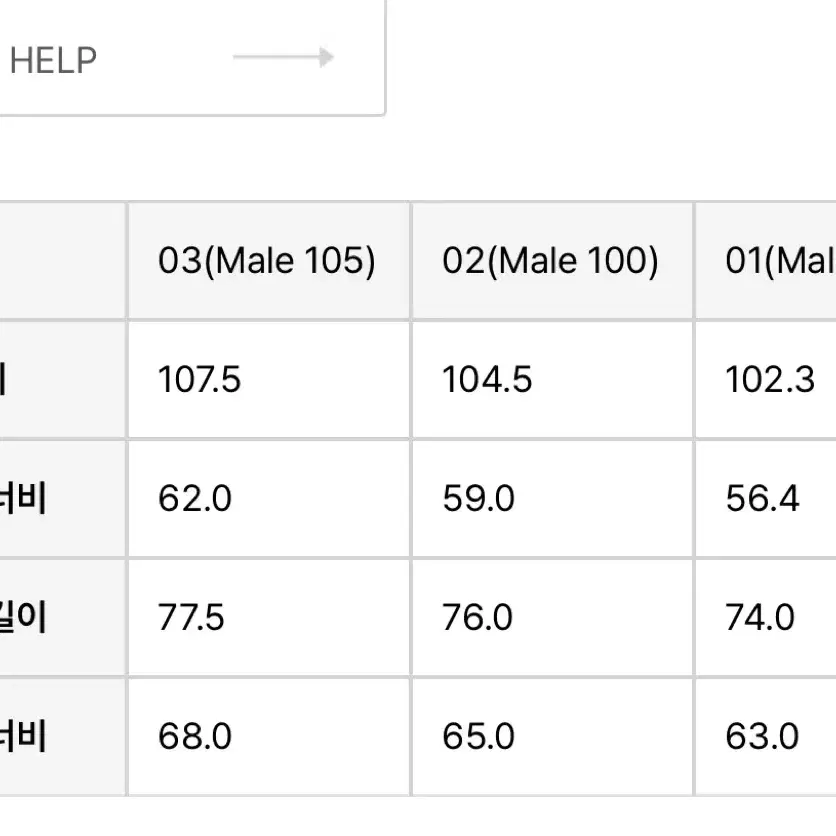Click the 62.0 cell
The width and height of the screenshot is (836, 836).
269,499
